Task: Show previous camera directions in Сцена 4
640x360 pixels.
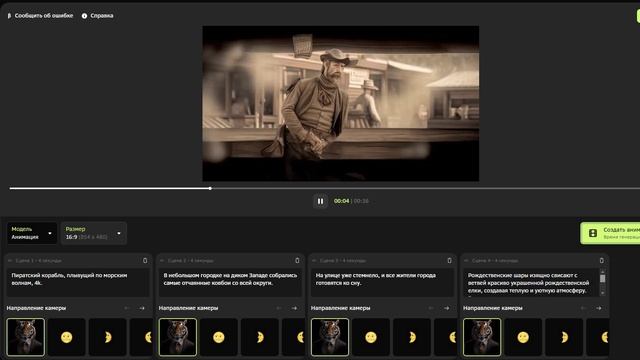Action: coord(584,308)
